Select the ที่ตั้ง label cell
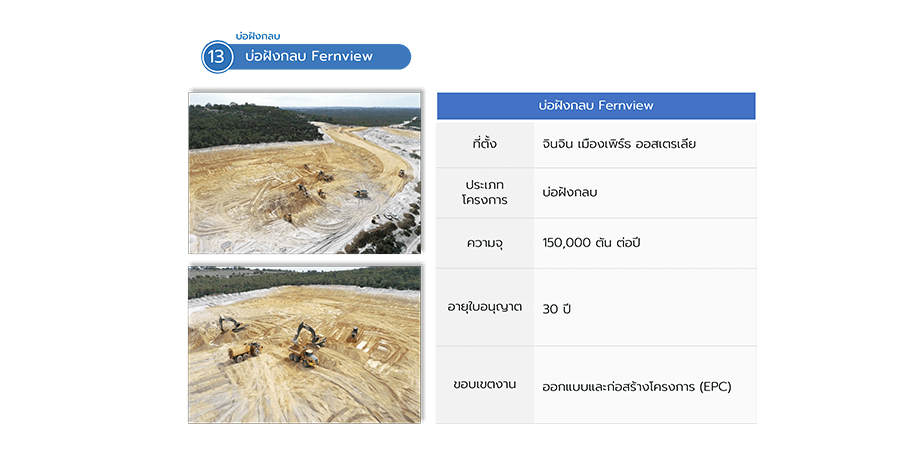900x460 pixels. 485,144
